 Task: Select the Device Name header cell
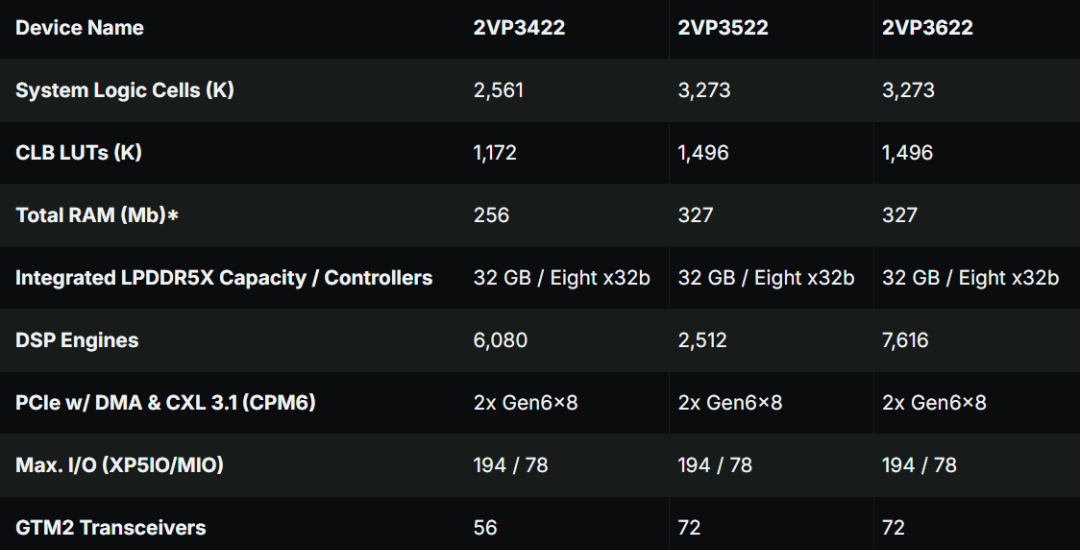[x=79, y=28]
